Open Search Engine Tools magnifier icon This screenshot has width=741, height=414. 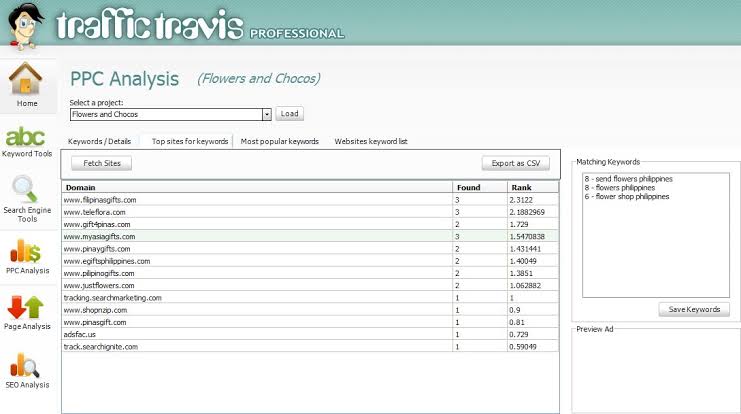pos(25,189)
